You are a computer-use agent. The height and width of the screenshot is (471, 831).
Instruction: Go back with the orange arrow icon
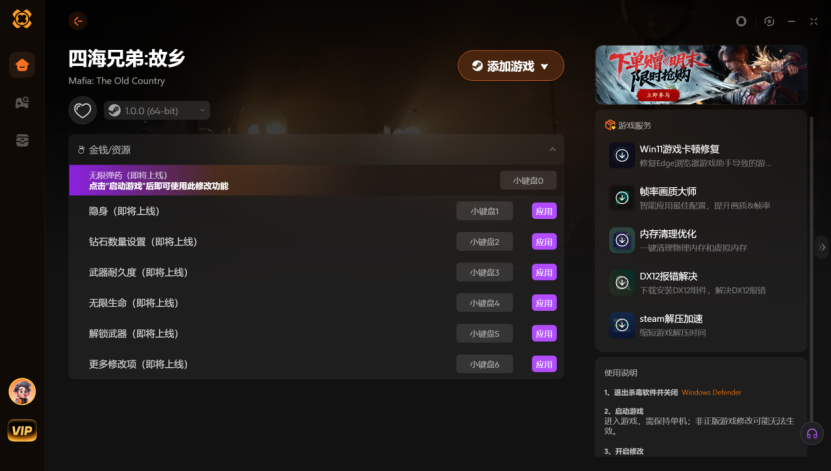[78, 21]
